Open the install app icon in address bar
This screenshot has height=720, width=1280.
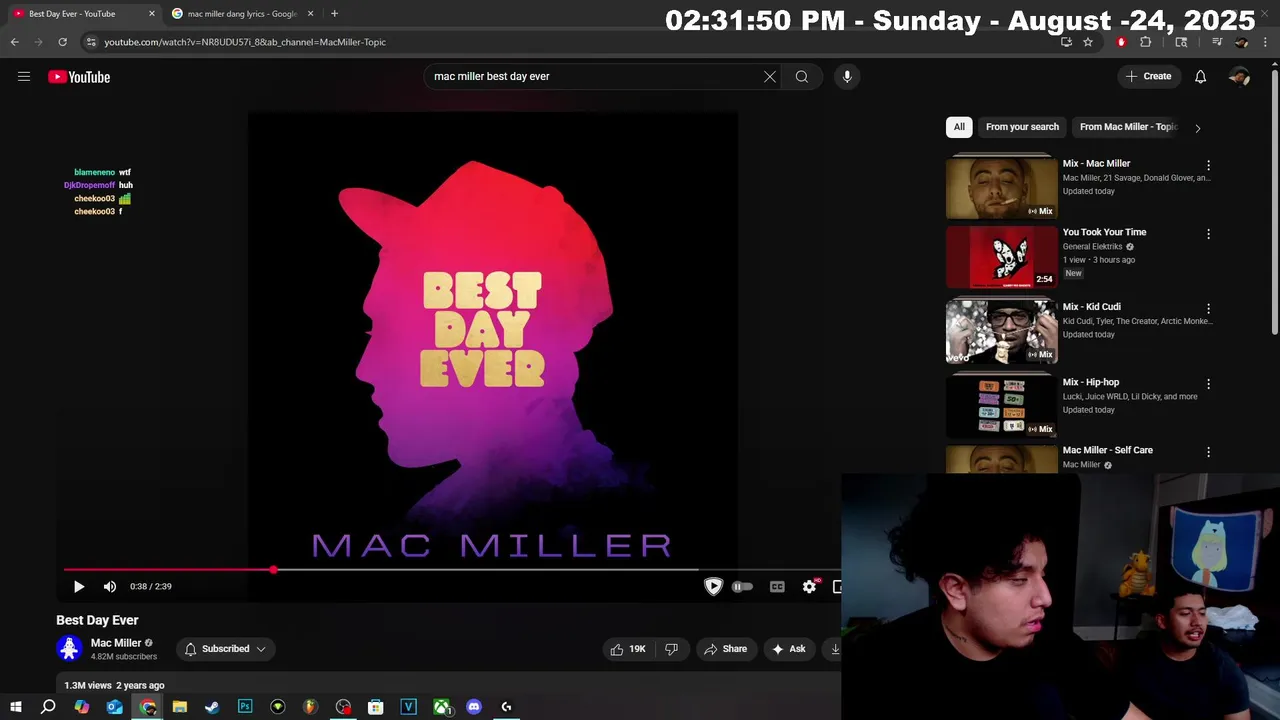(1066, 42)
